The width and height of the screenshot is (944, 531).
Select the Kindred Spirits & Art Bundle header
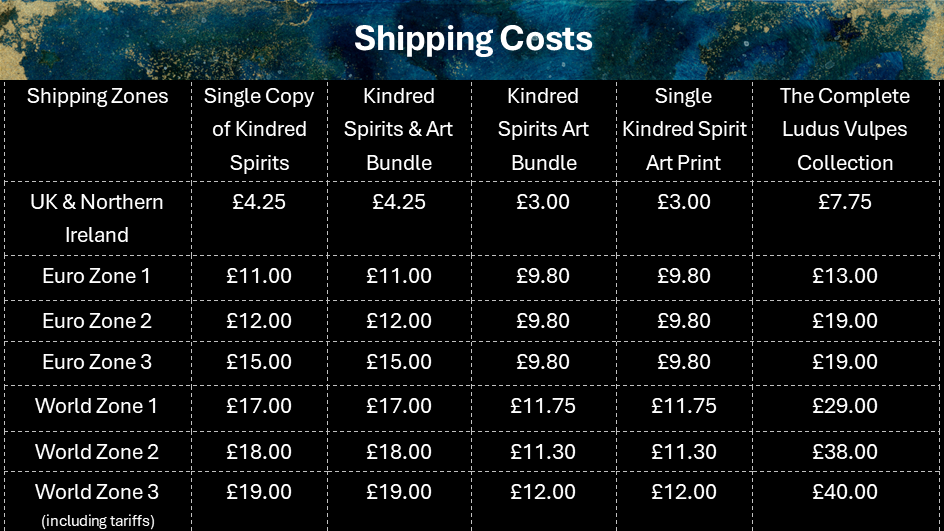[x=399, y=129]
